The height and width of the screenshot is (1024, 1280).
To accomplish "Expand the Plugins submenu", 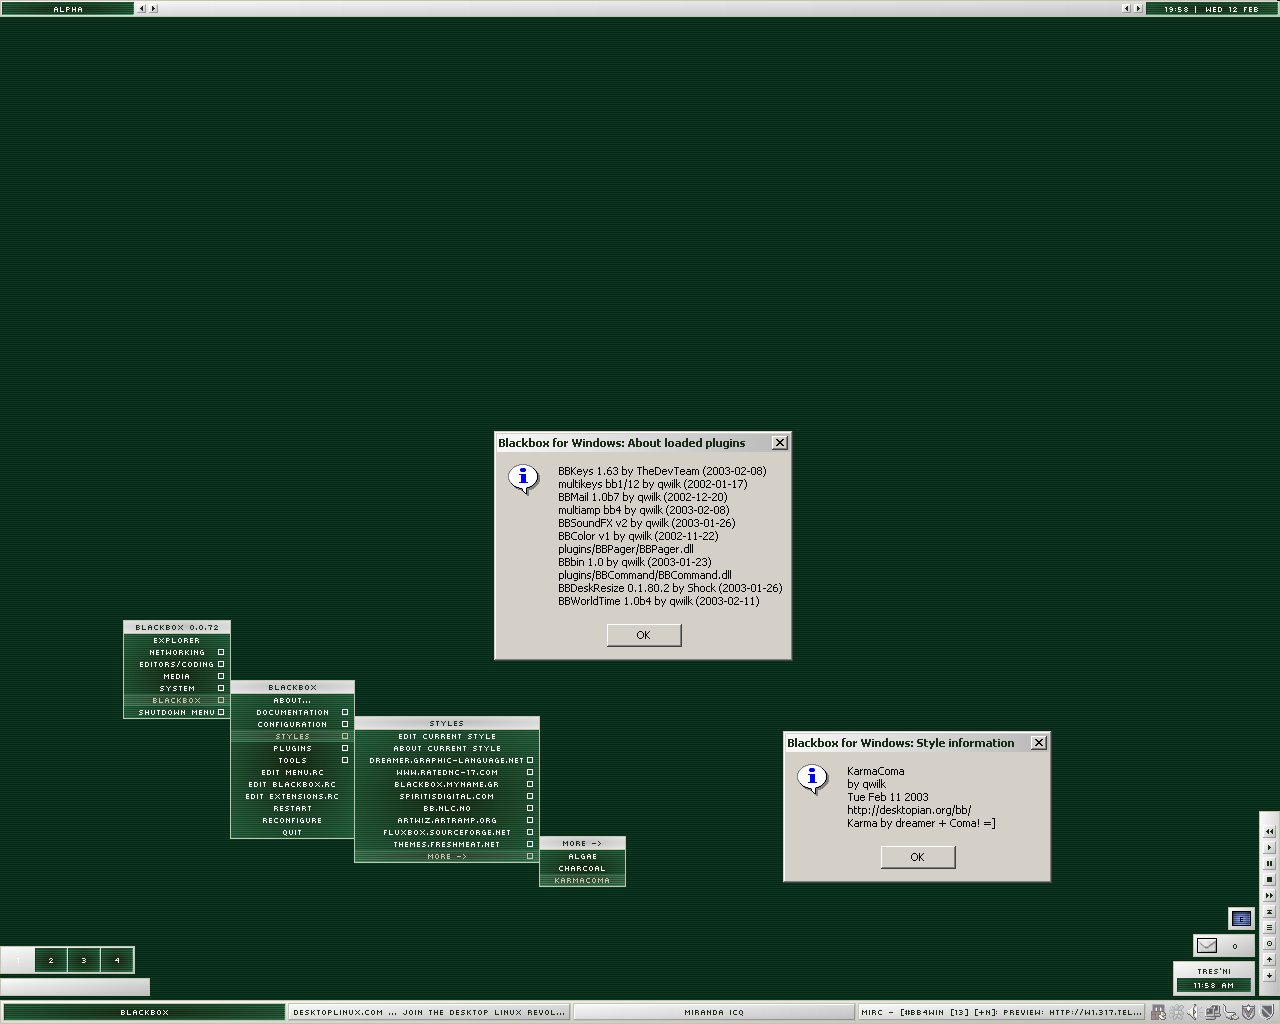I will pos(292,748).
